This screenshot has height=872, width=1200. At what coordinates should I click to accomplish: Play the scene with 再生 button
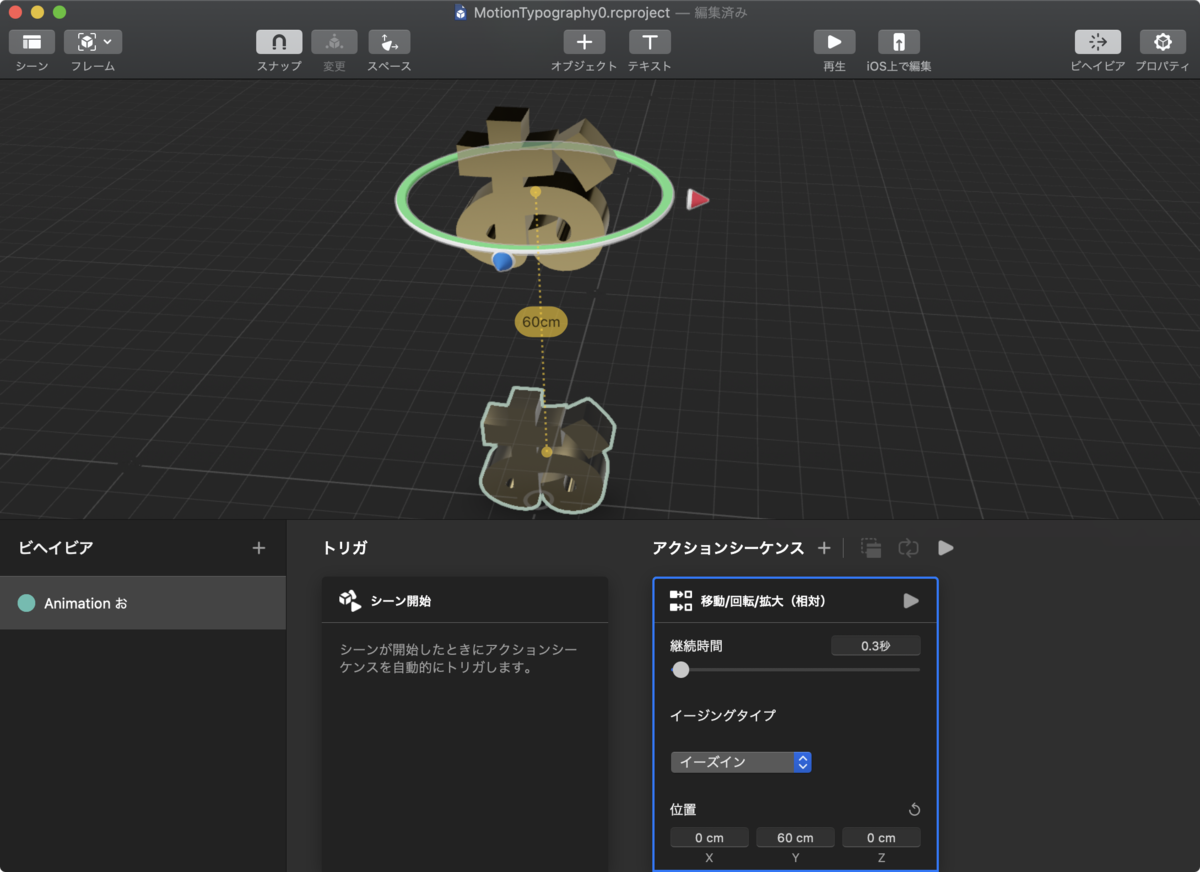[834, 42]
